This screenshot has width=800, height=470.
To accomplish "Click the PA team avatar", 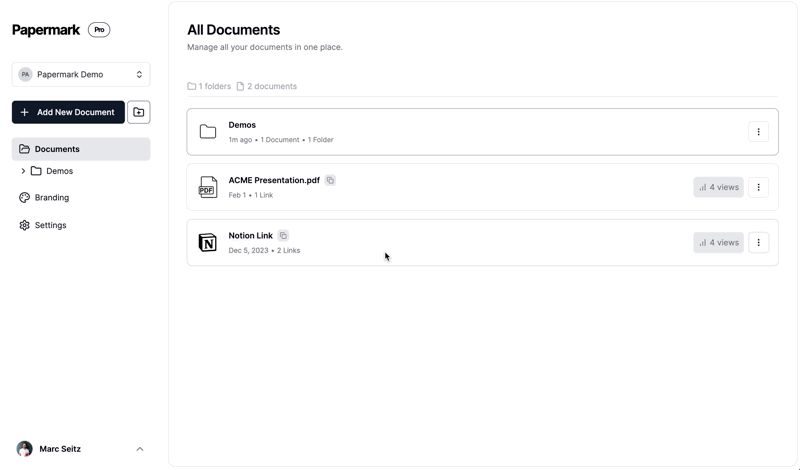I will pos(25,75).
